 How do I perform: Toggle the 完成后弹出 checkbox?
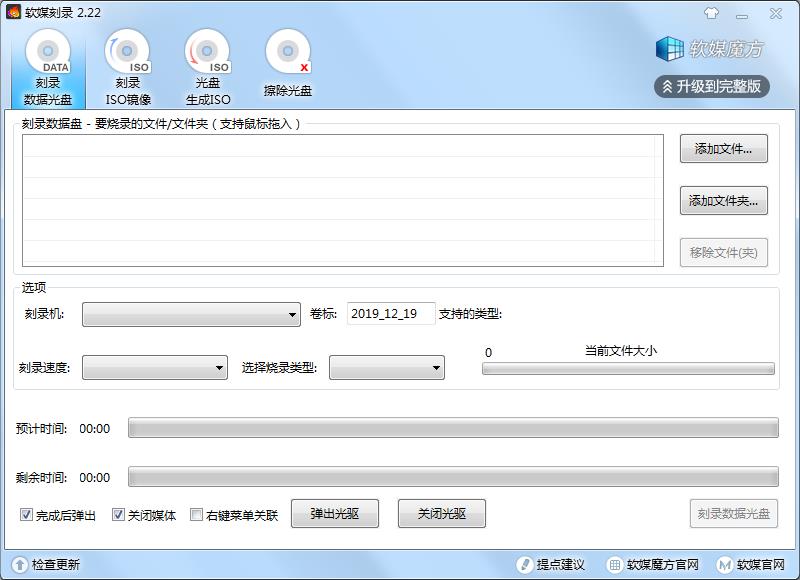pyautogui.click(x=24, y=514)
